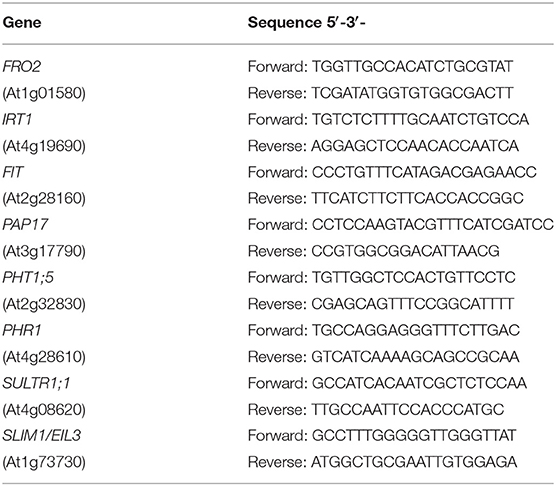Select the FRO2 gene name
Image resolution: width=556 pixels, height=486 pixels.
(21, 66)
